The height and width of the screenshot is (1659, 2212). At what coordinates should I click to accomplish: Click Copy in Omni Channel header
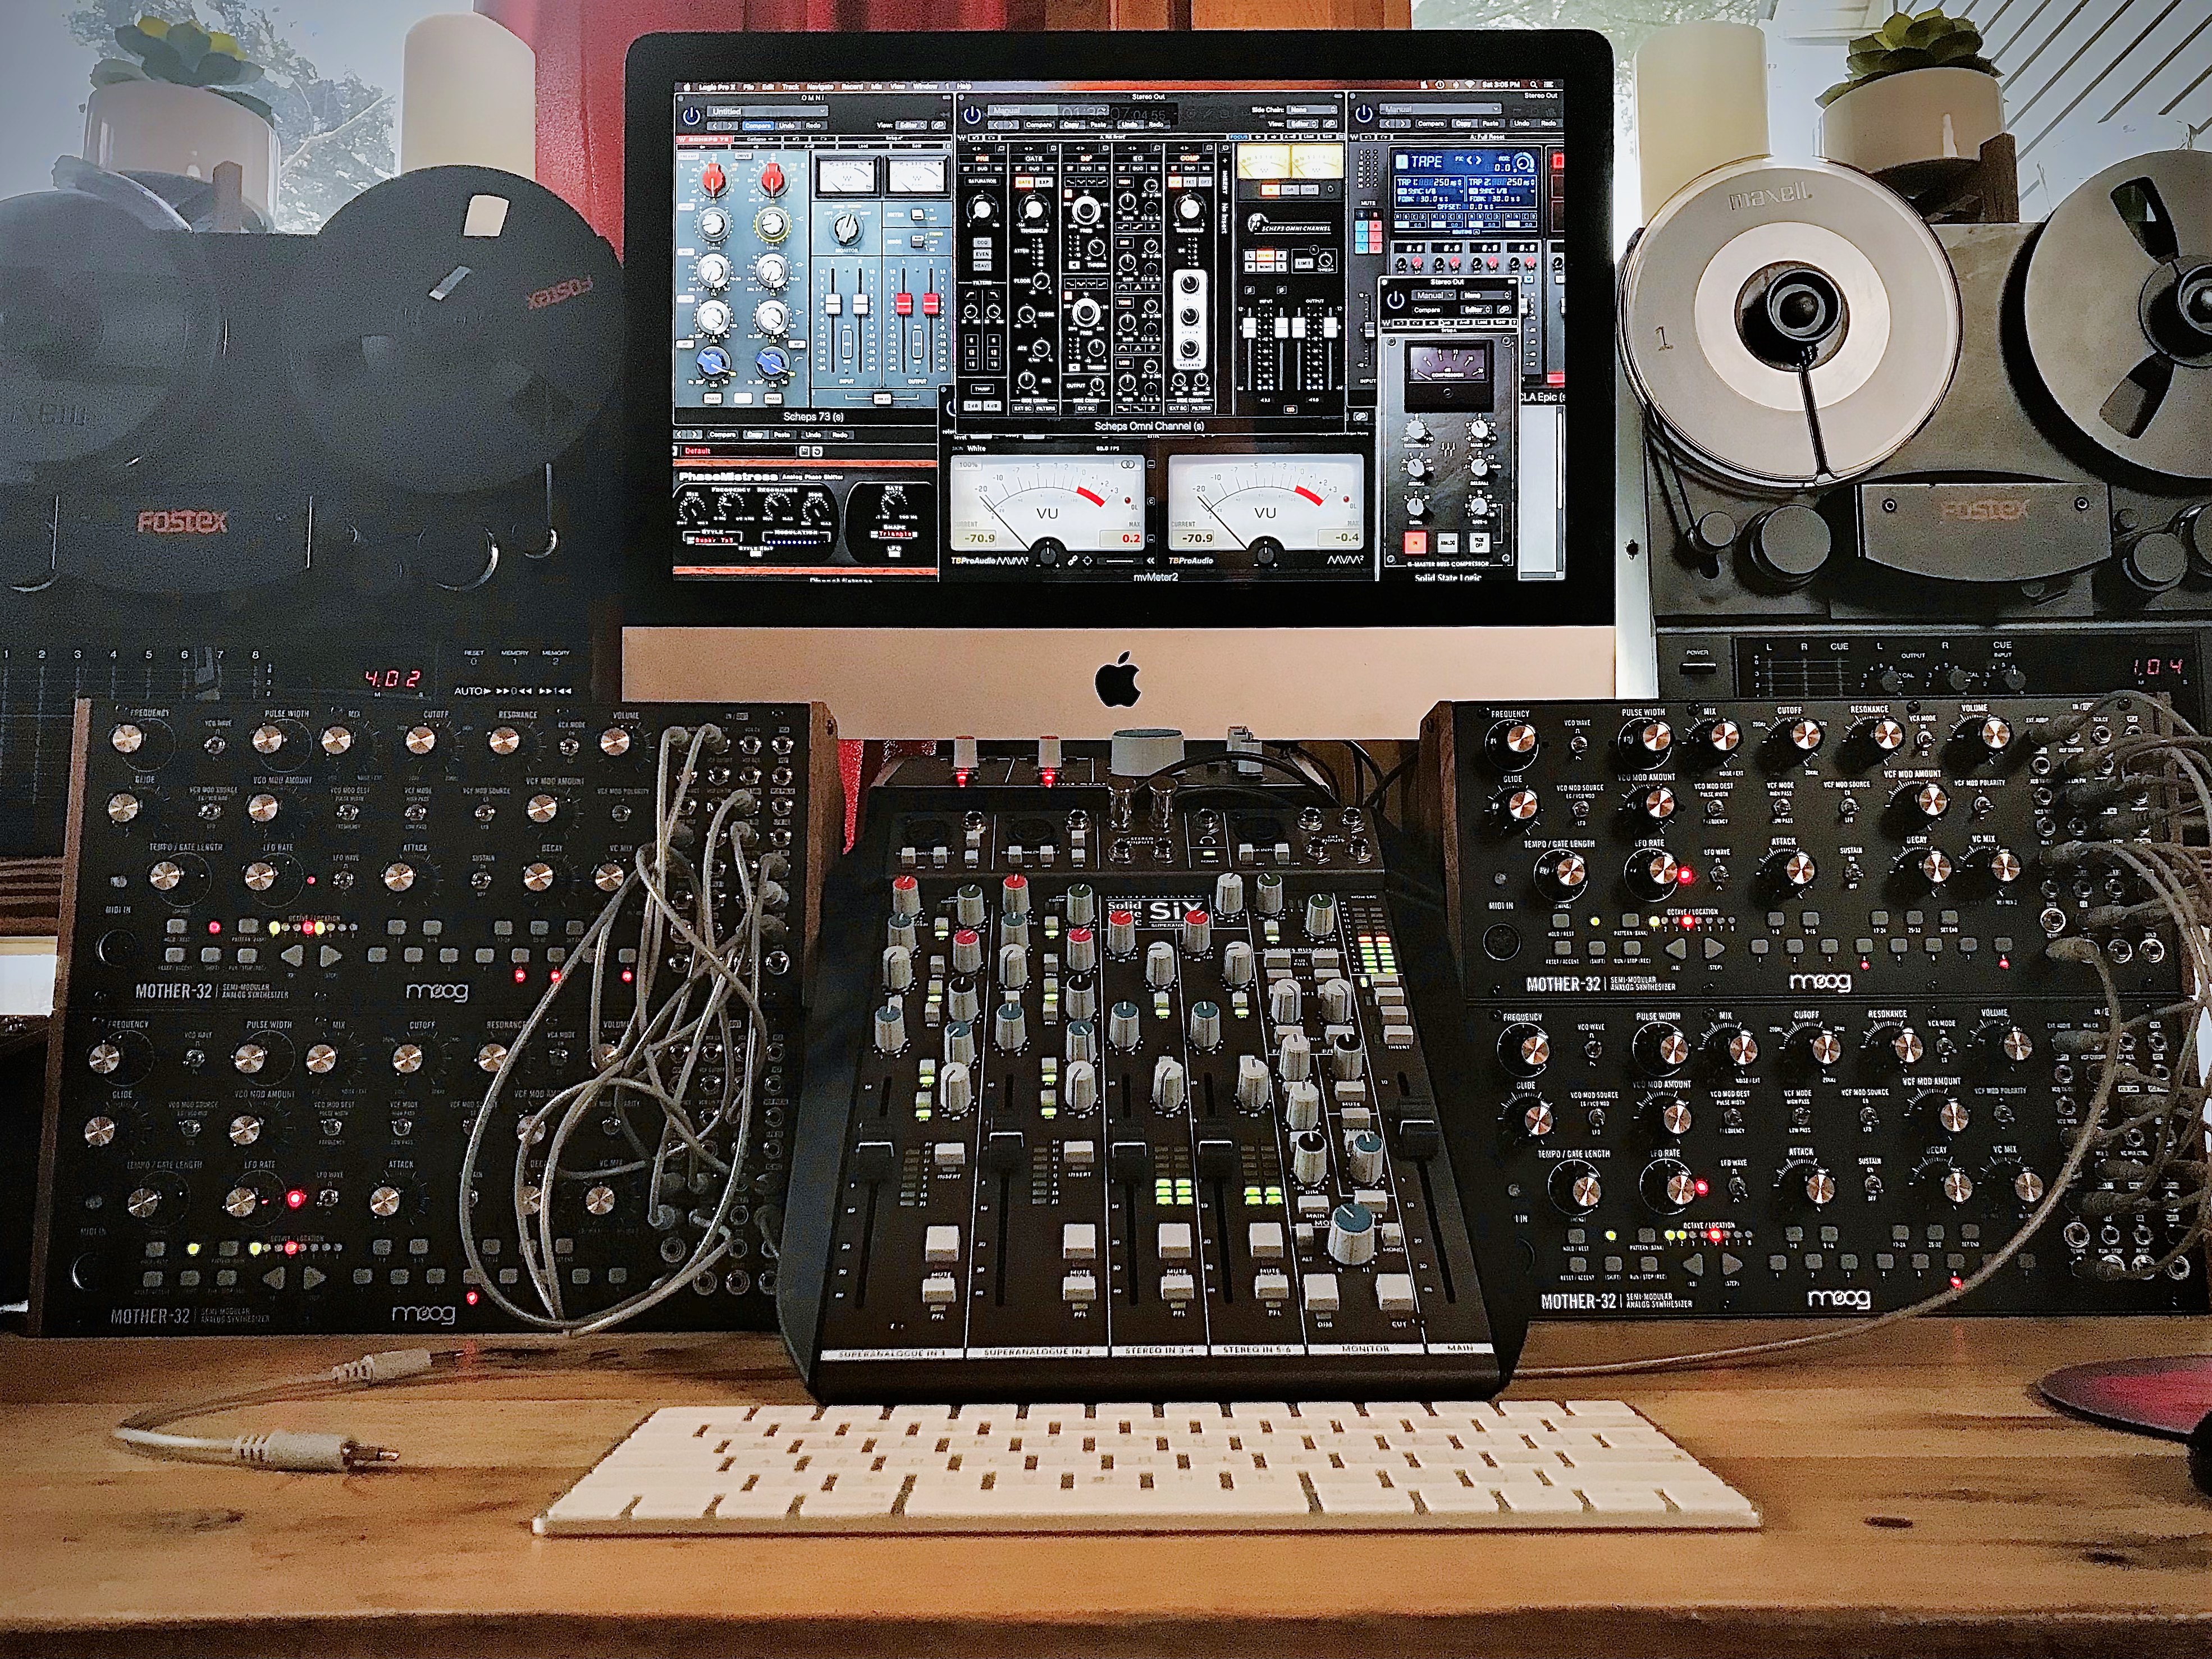tap(1072, 125)
